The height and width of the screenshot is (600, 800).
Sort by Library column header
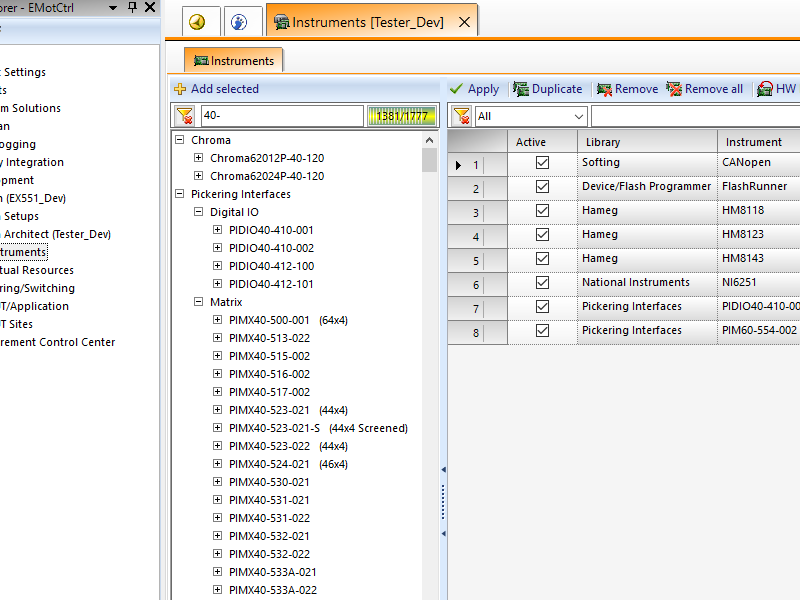pos(647,142)
